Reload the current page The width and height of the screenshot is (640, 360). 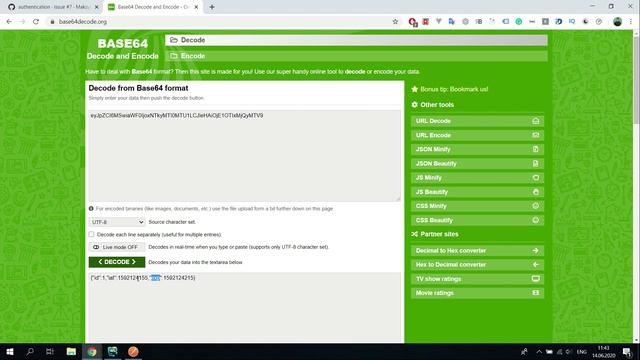tap(36, 22)
